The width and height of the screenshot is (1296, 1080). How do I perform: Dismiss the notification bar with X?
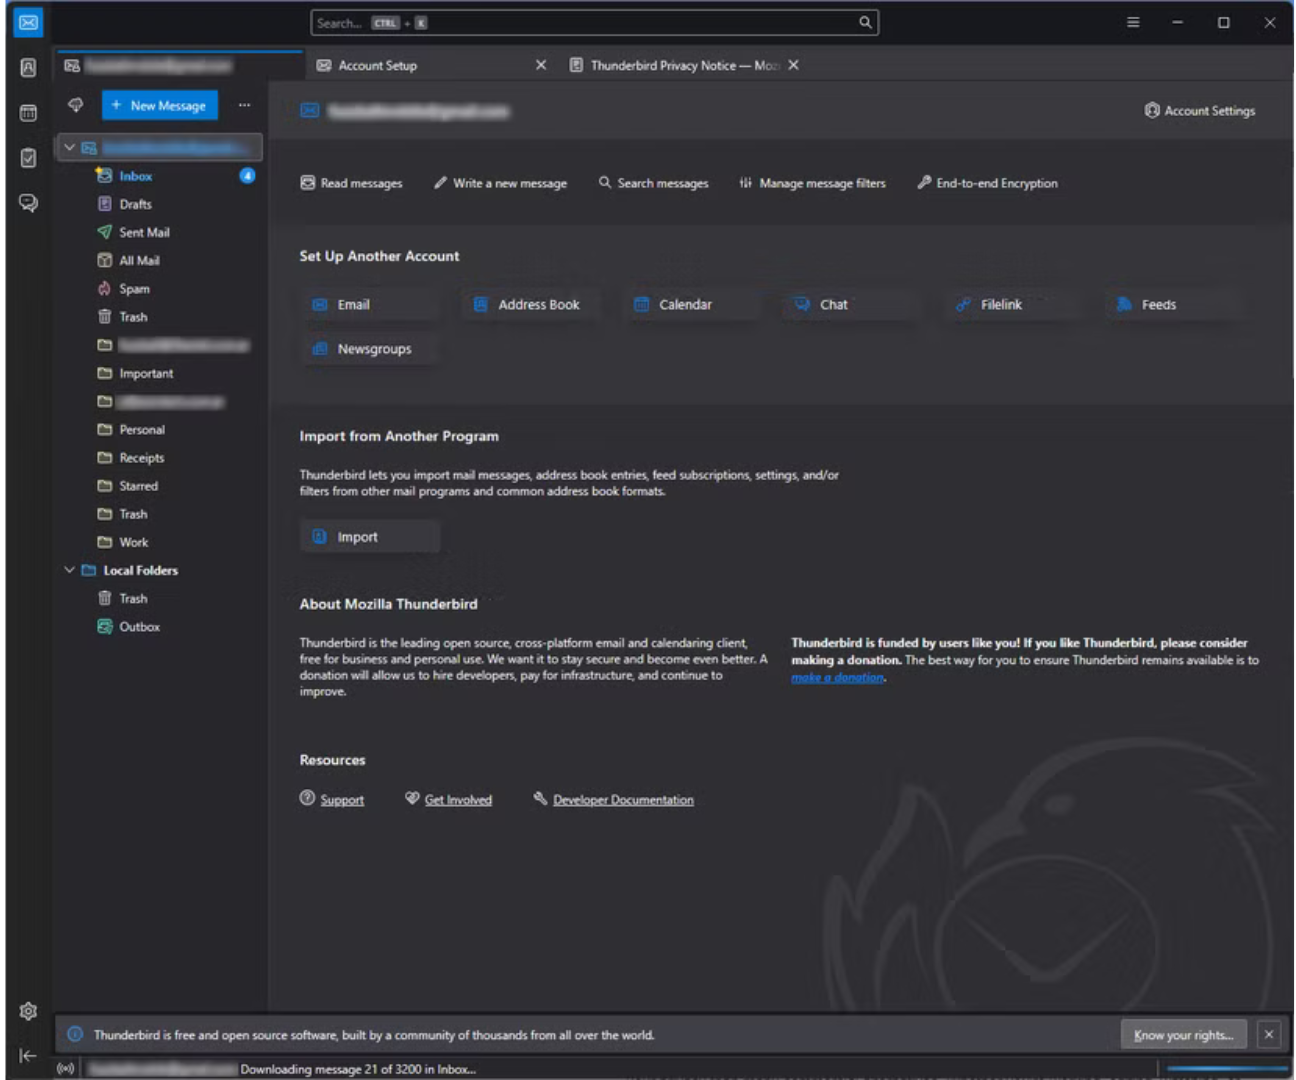pos(1268,1035)
